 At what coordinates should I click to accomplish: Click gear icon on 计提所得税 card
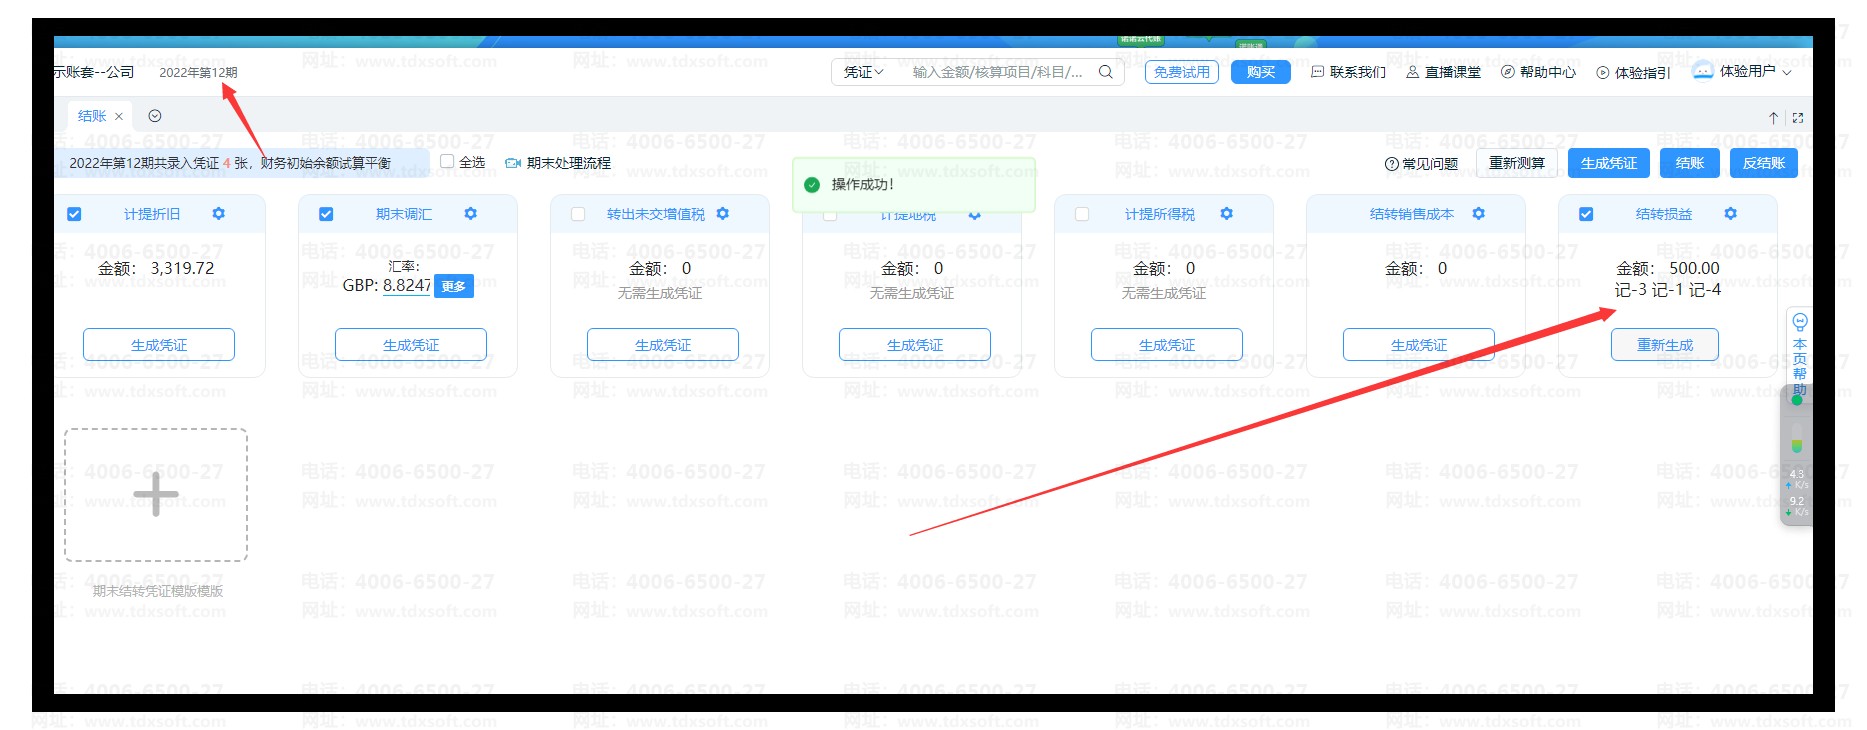pyautogui.click(x=1227, y=214)
